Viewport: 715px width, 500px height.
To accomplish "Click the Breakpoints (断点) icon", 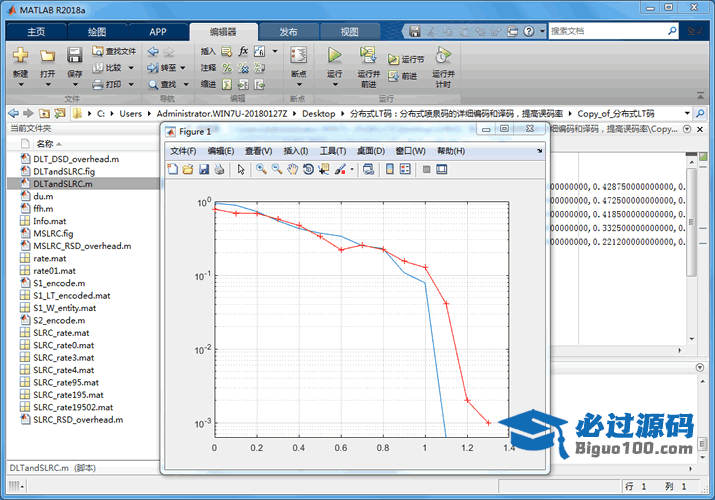I will 299,55.
